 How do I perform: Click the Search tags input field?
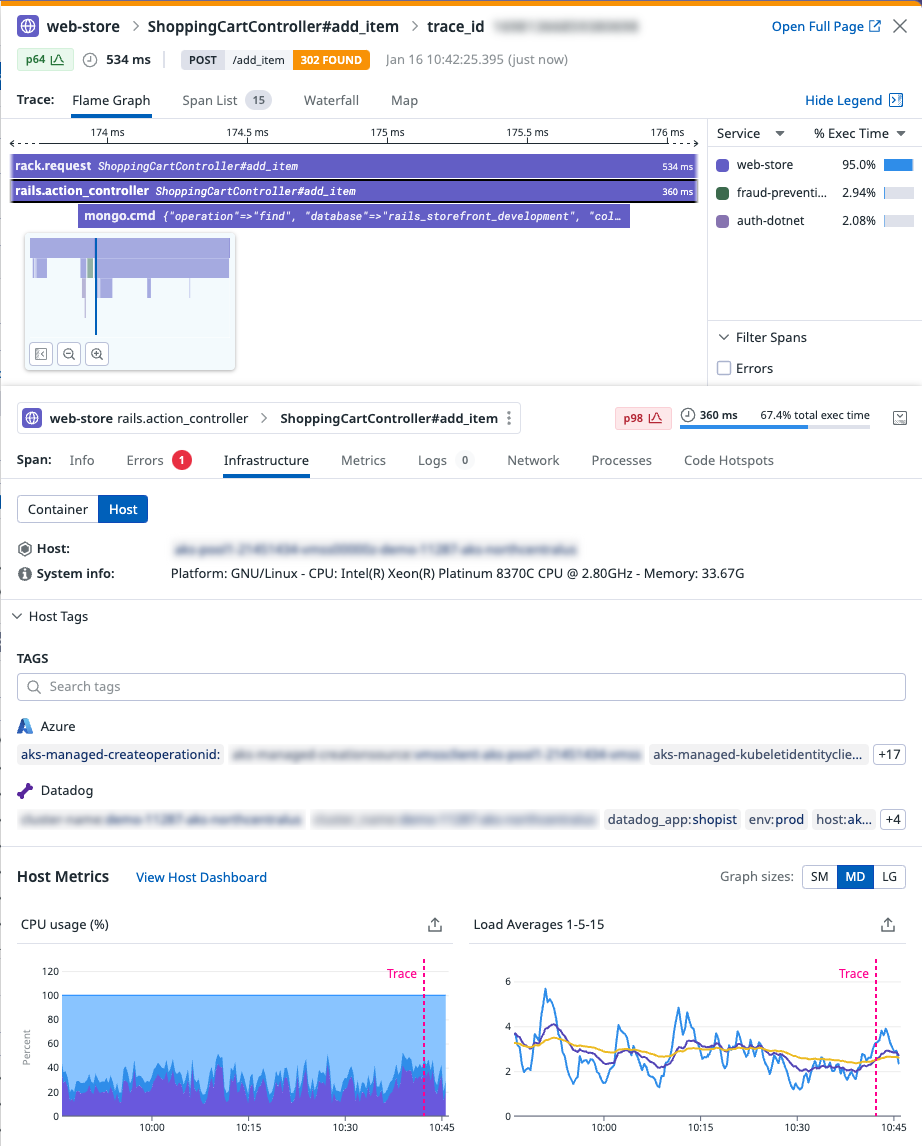tap(461, 687)
